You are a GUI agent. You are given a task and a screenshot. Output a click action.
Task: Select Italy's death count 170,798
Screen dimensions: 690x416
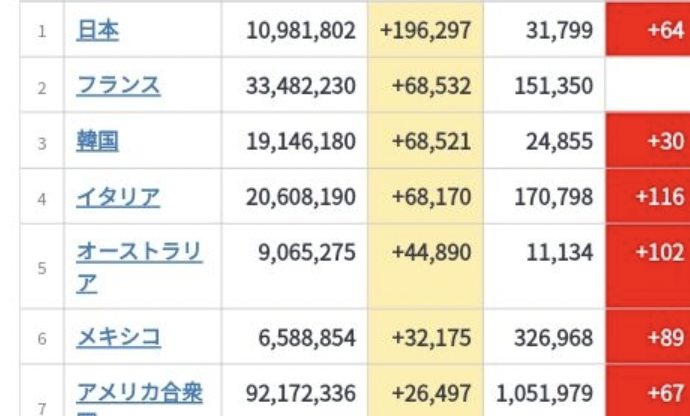(554, 197)
